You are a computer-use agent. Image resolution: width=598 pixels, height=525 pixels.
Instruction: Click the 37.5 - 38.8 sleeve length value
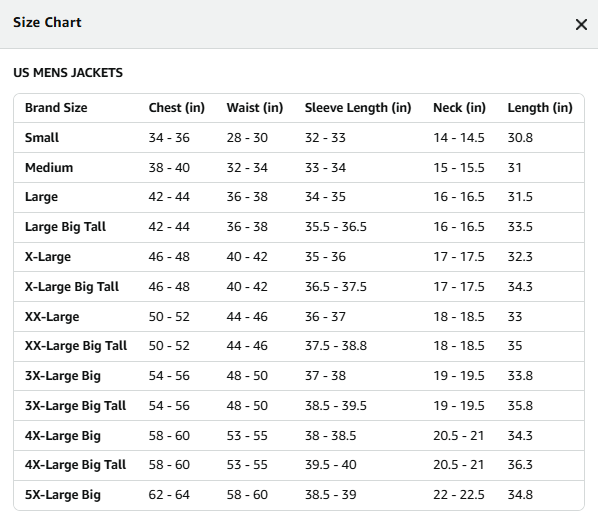tap(336, 346)
